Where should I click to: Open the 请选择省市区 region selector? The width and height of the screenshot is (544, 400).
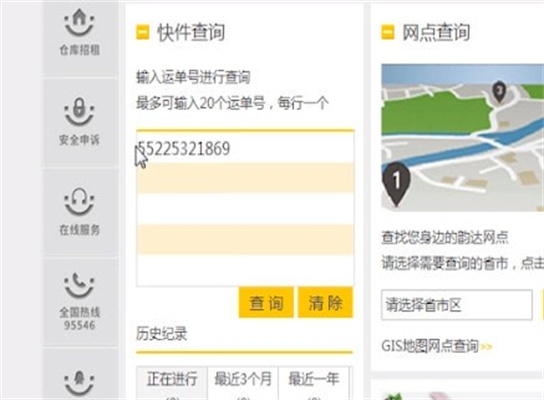[x=457, y=305]
